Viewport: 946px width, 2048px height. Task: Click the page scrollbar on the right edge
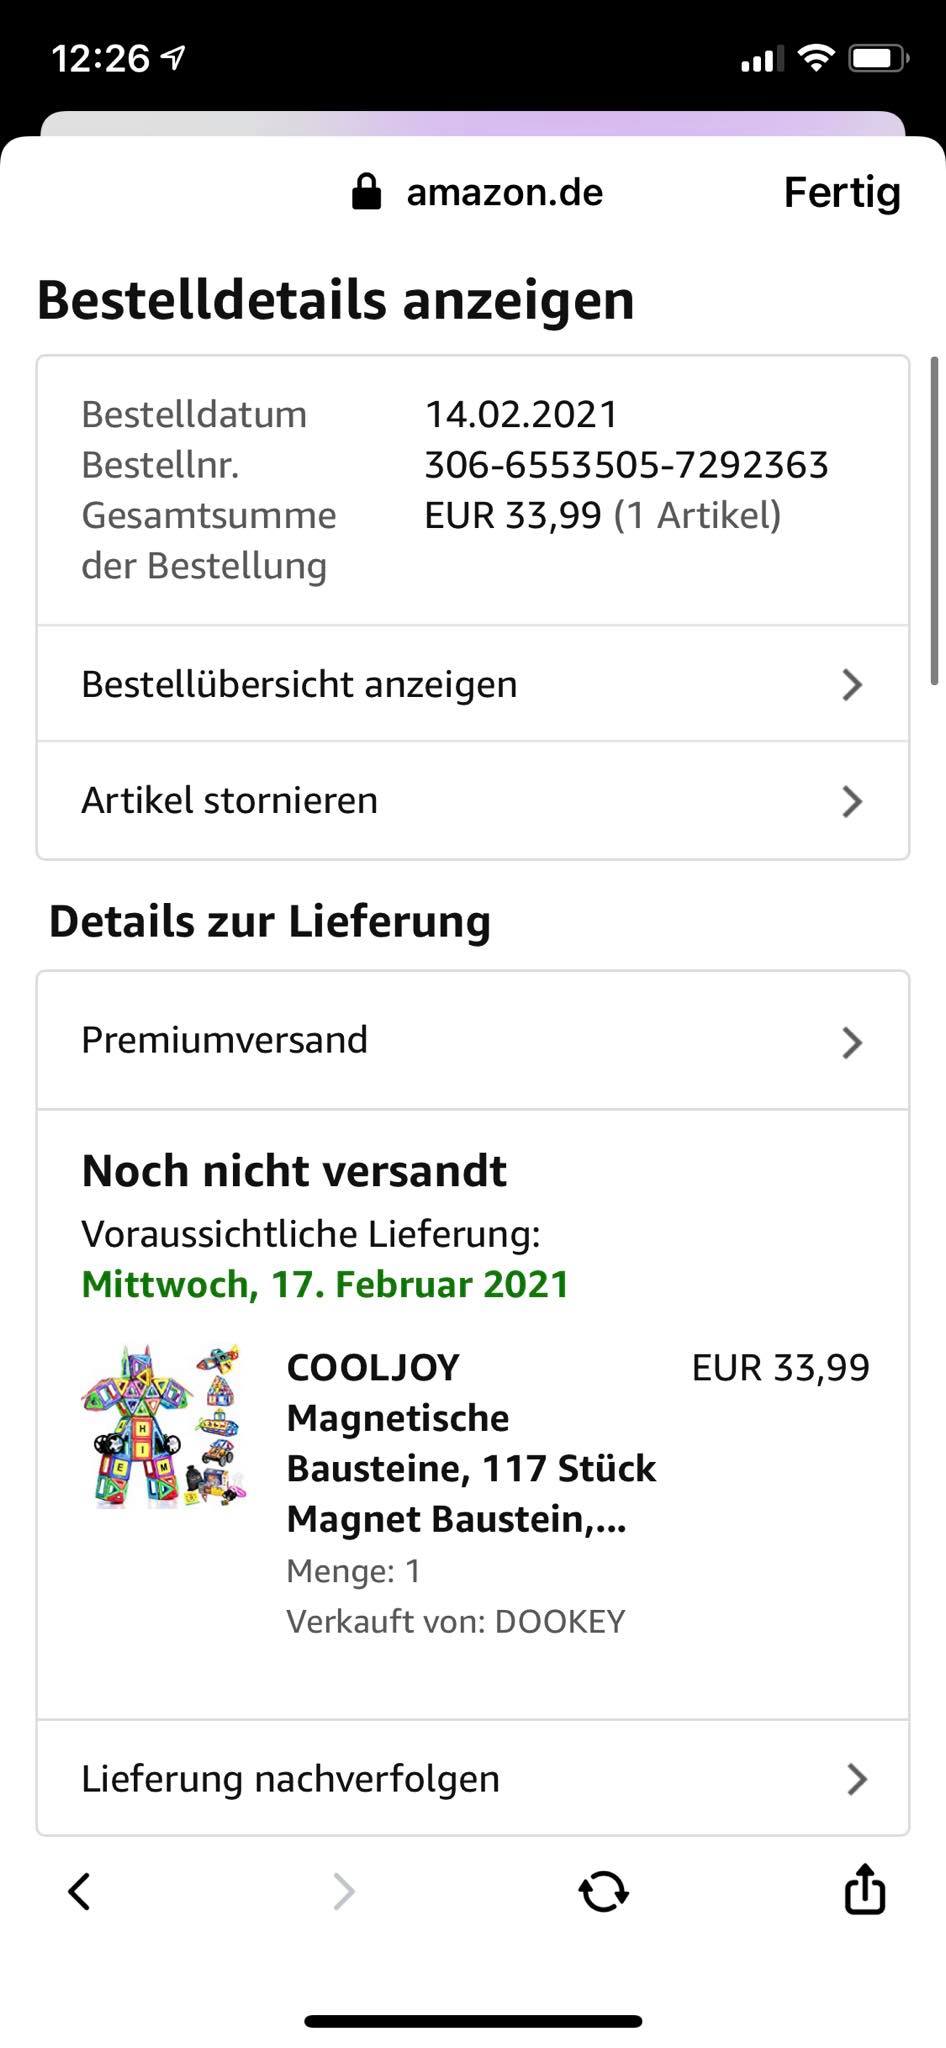[935, 520]
